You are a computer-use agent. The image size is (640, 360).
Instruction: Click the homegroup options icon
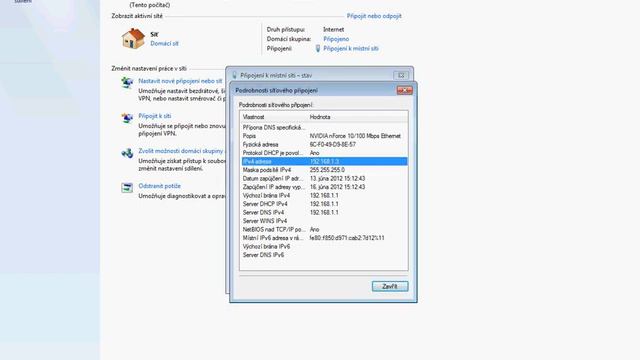tap(127, 153)
